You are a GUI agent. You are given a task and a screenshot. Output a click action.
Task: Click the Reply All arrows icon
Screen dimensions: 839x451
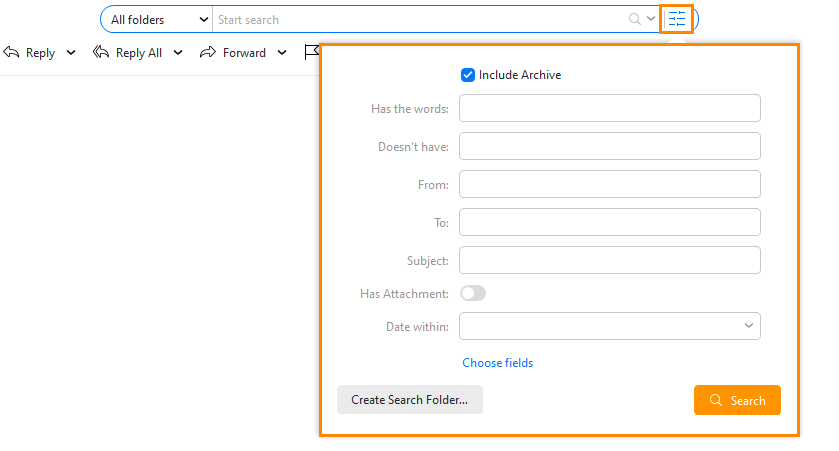[x=101, y=53]
